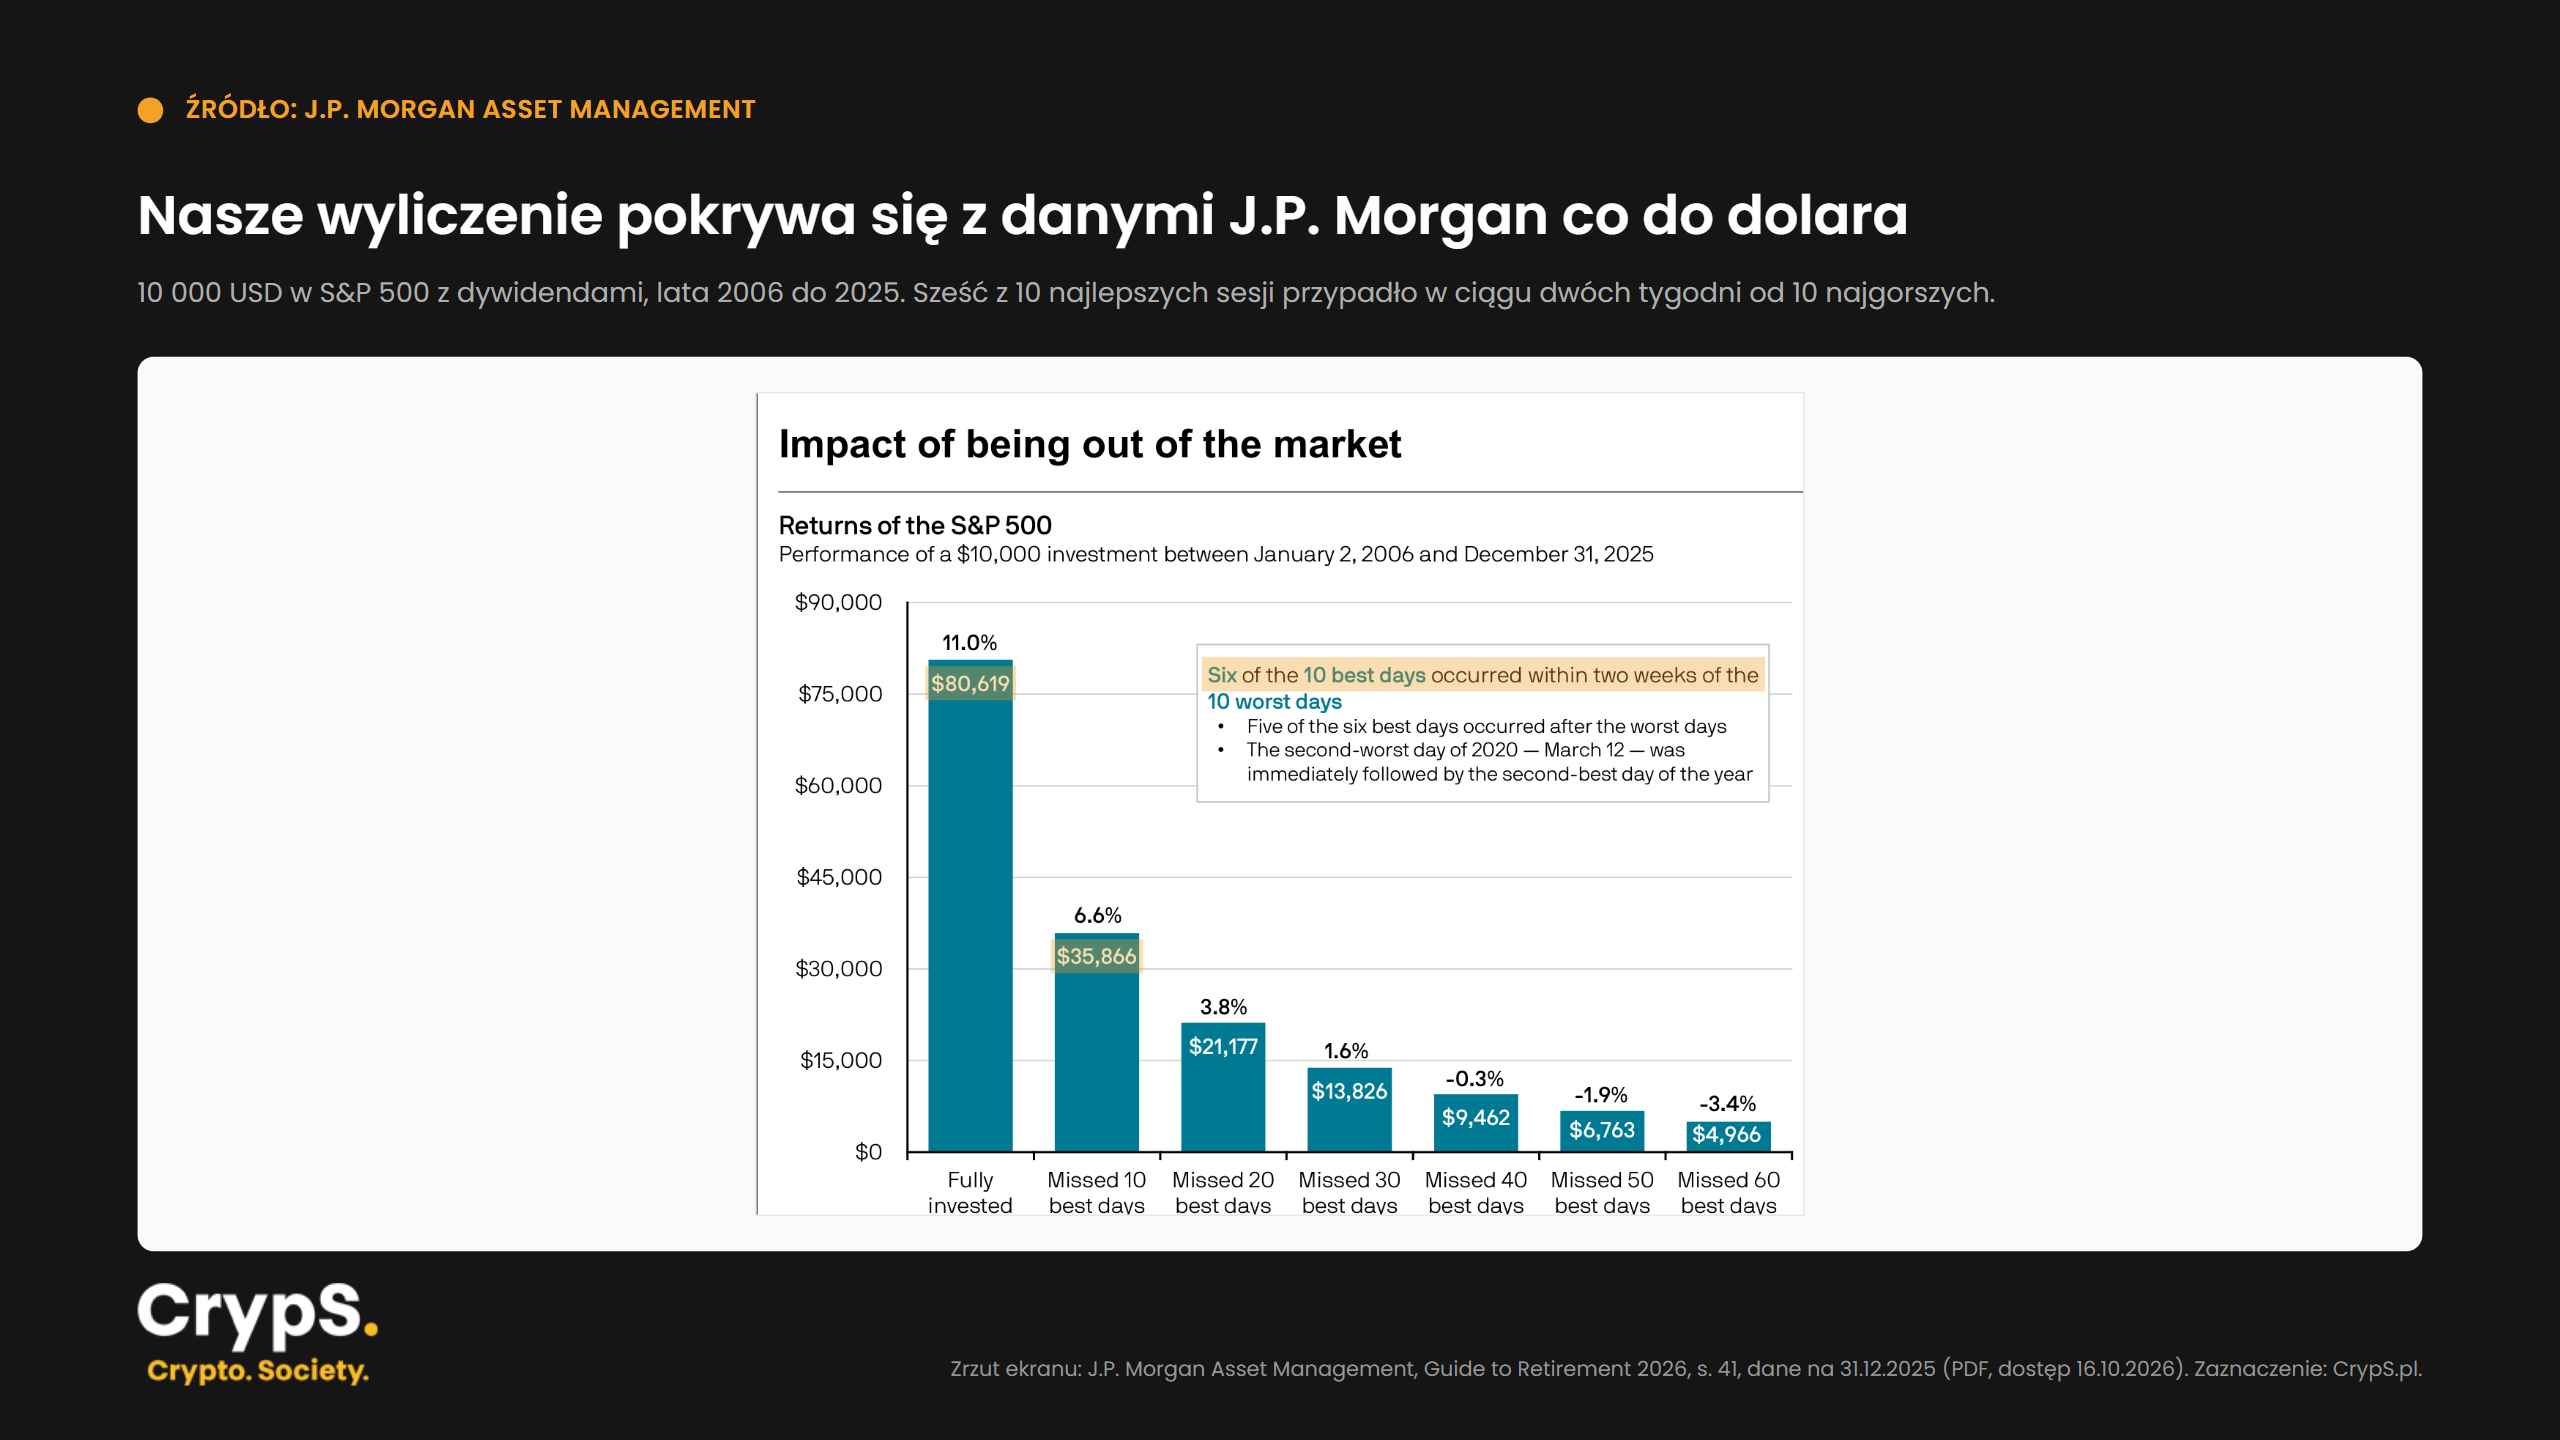Click the -3.4% return label
The width and height of the screenshot is (2560, 1440).
1727,1104
